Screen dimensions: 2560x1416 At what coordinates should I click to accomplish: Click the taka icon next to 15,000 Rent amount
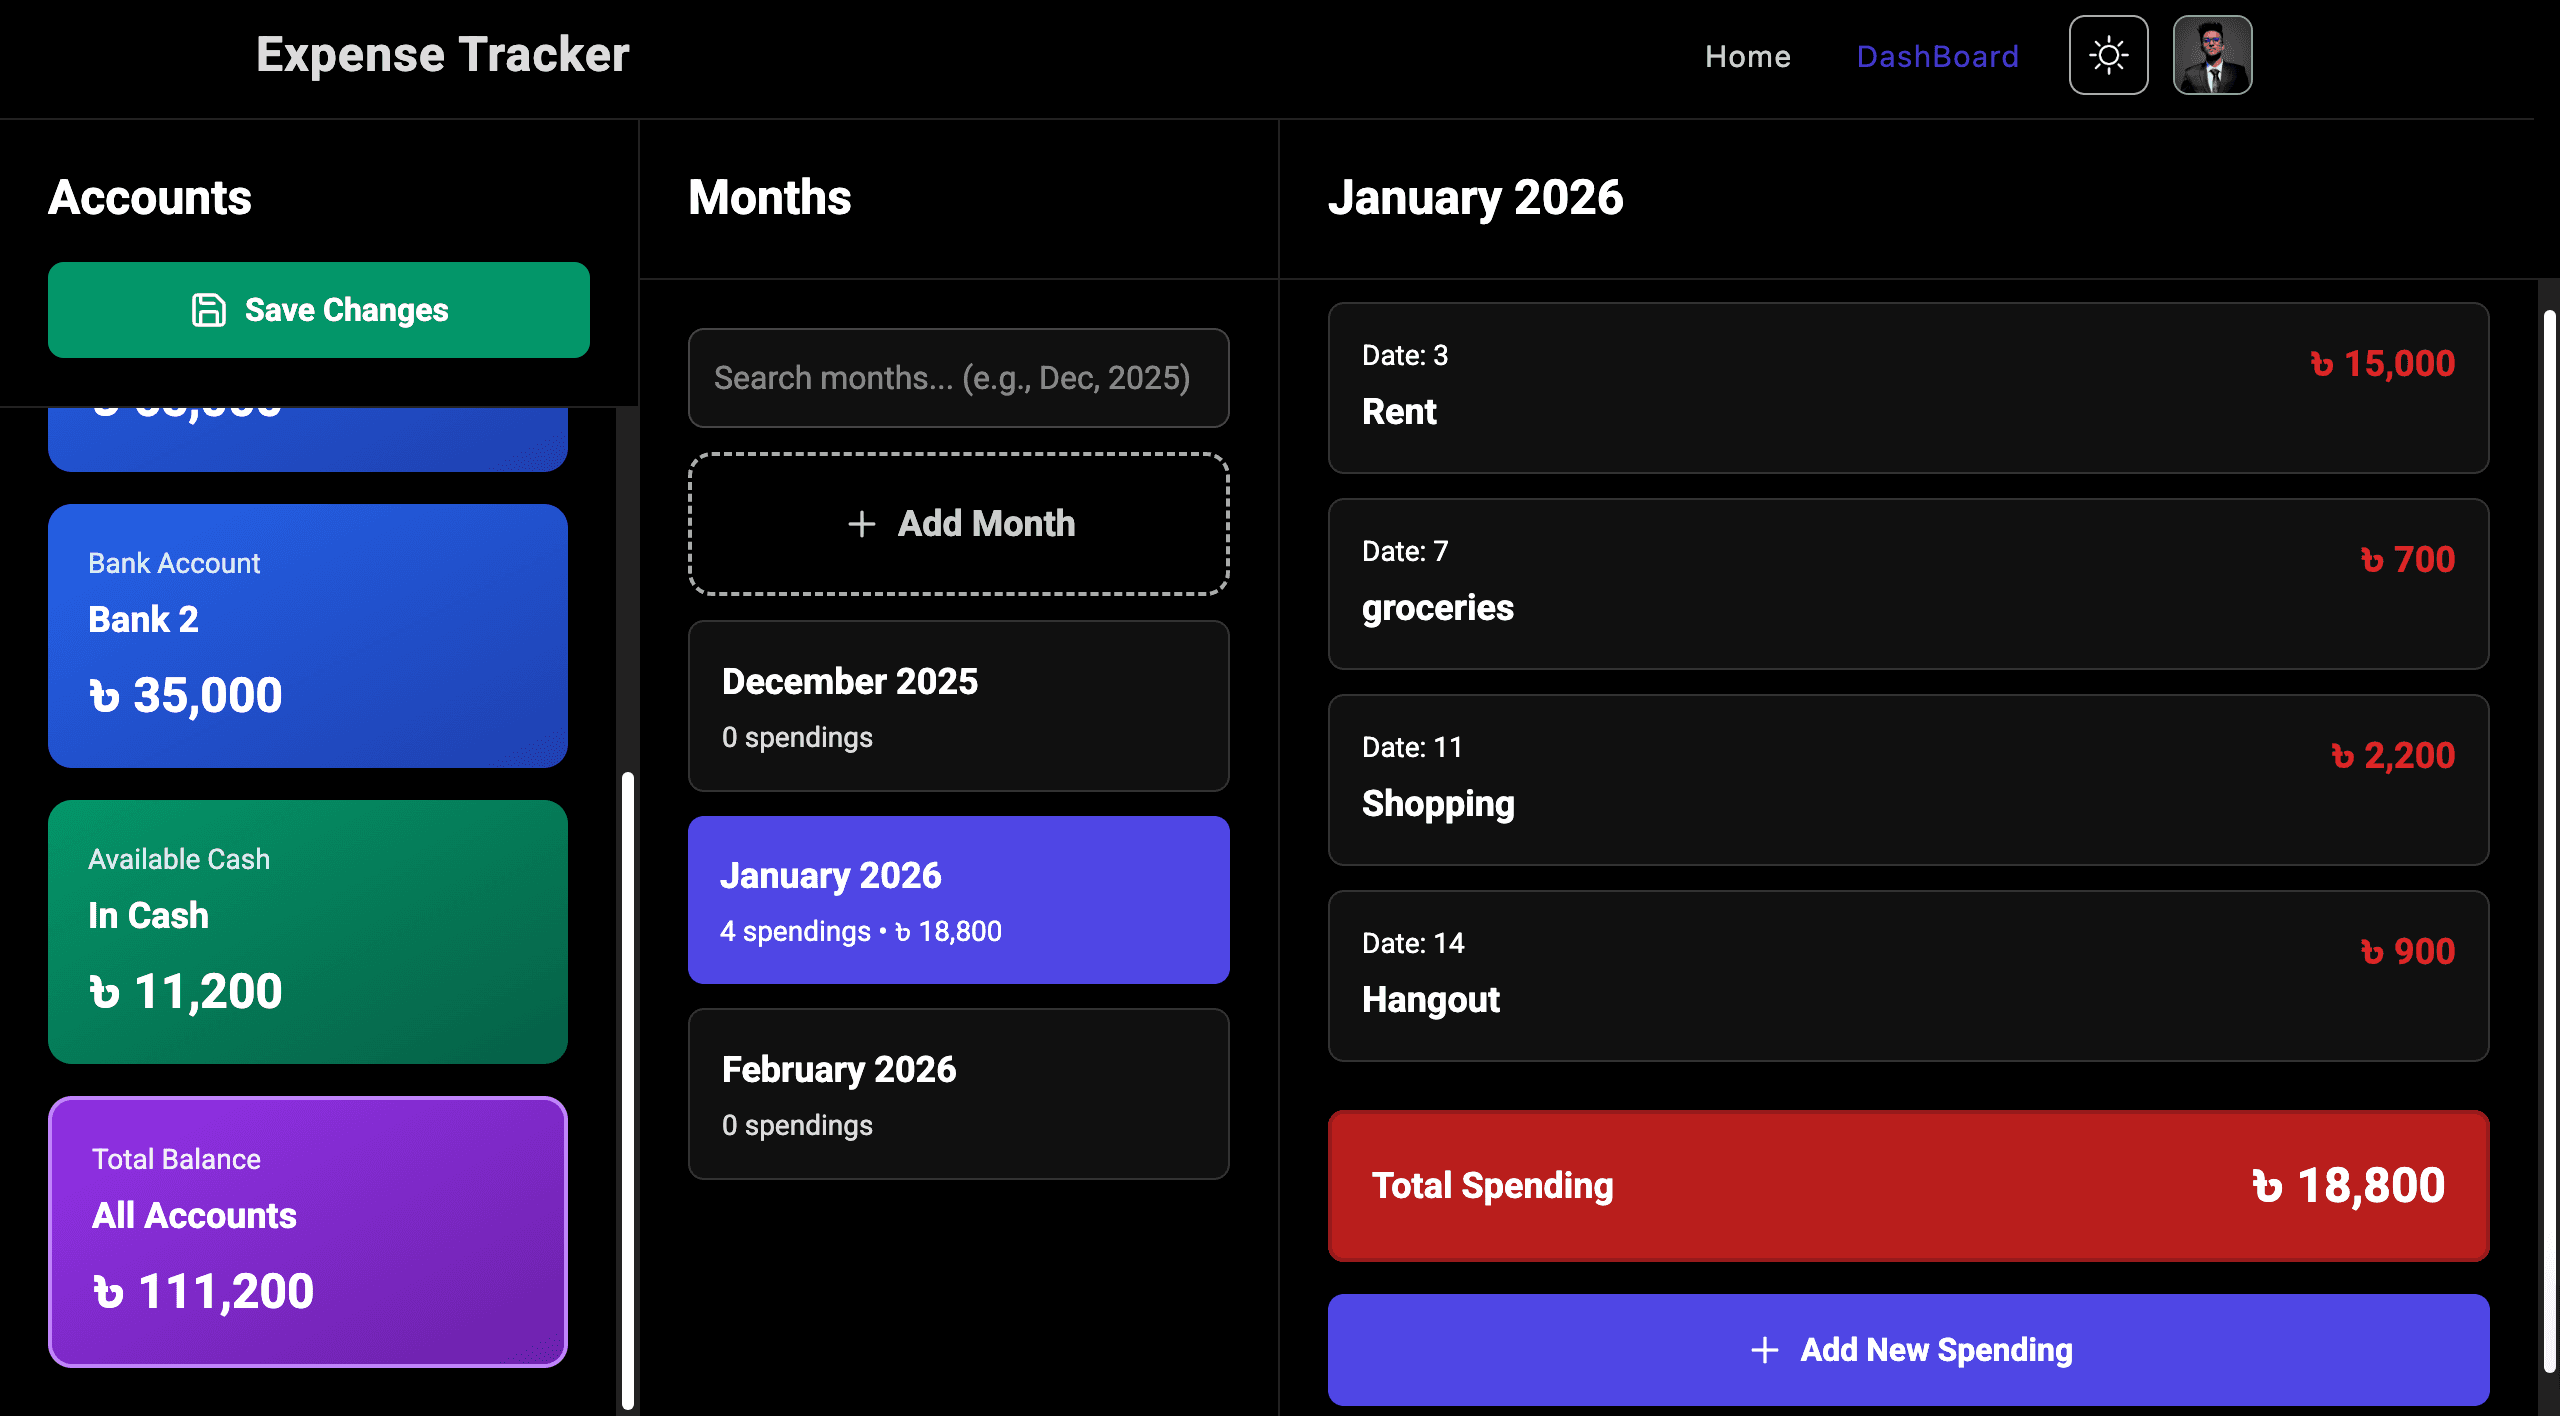[2321, 363]
